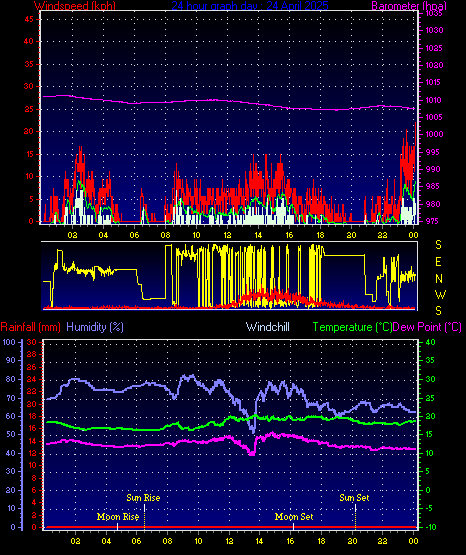
Task: Click the 08 hour label under lower graph
Action: pyautogui.click(x=167, y=541)
